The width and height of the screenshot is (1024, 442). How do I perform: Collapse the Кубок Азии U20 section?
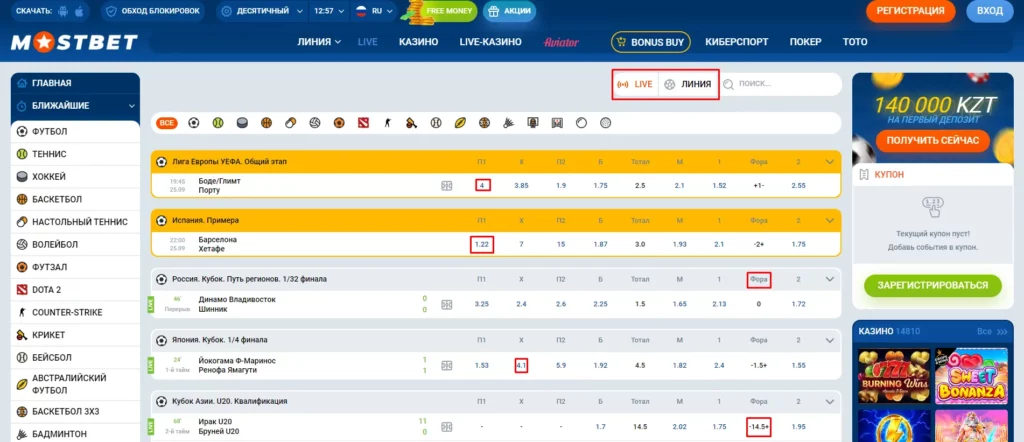tap(830, 401)
